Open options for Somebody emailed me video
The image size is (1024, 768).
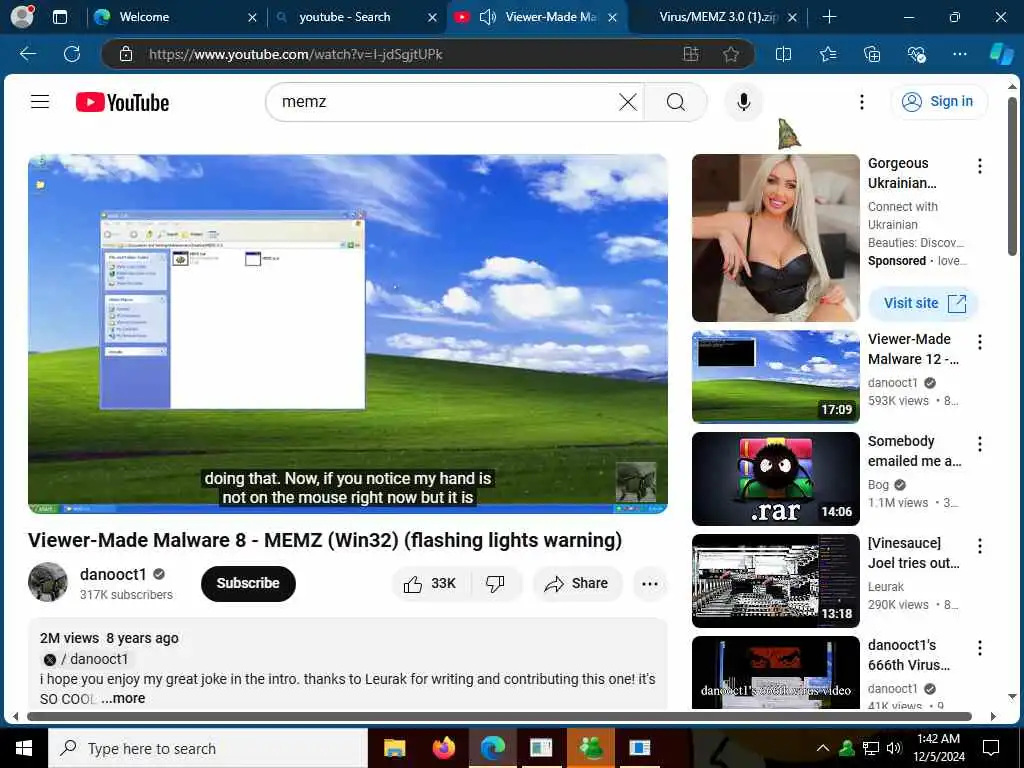(980, 444)
